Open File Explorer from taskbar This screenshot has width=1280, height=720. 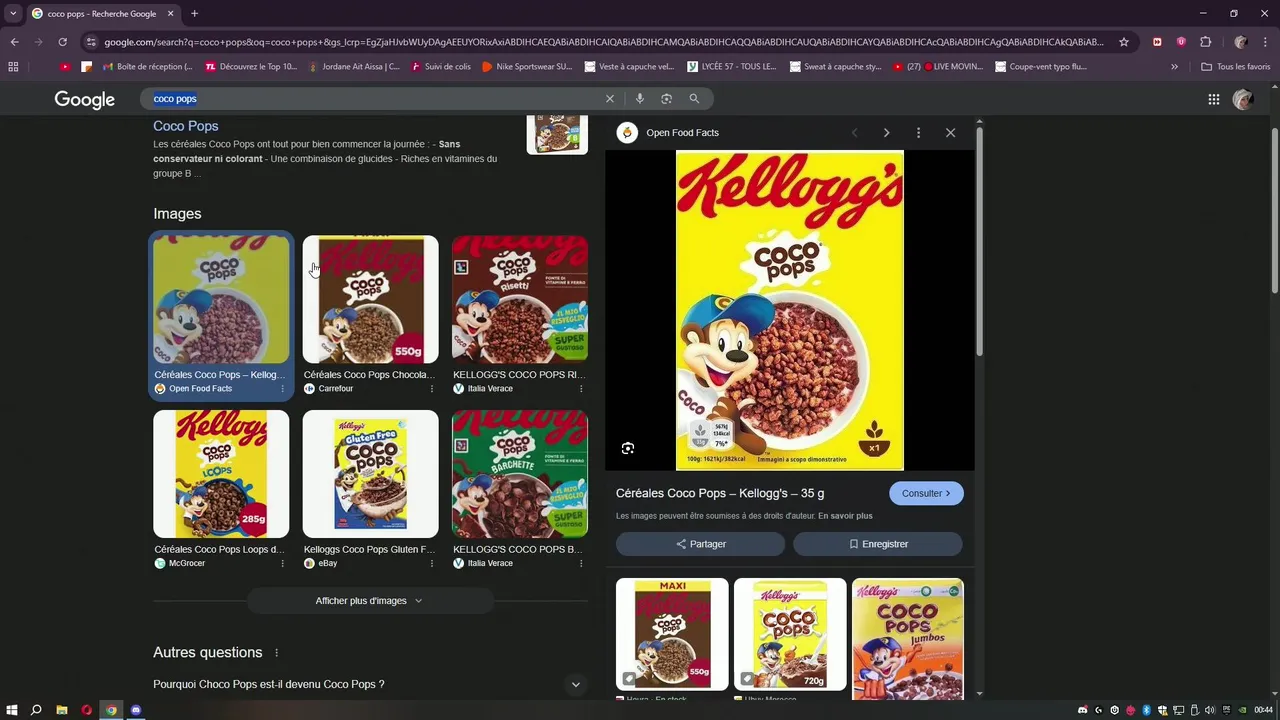[61, 710]
